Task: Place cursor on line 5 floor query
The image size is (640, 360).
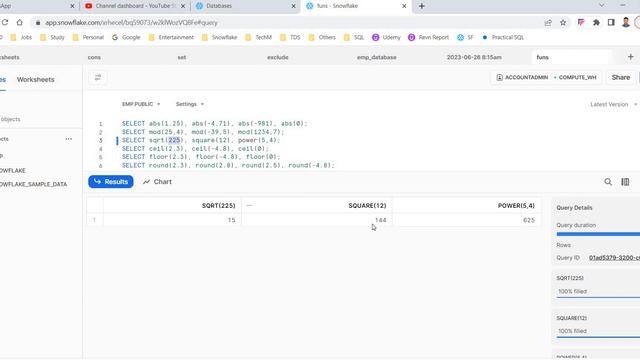Action: click(x=201, y=157)
